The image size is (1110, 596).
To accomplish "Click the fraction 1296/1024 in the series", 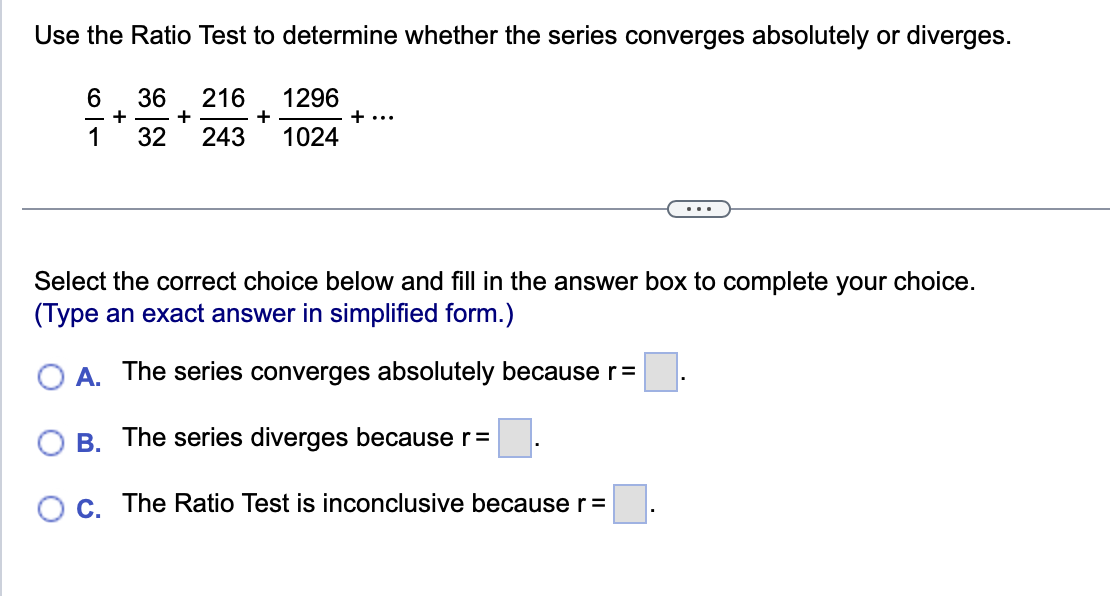I will click(x=311, y=117).
